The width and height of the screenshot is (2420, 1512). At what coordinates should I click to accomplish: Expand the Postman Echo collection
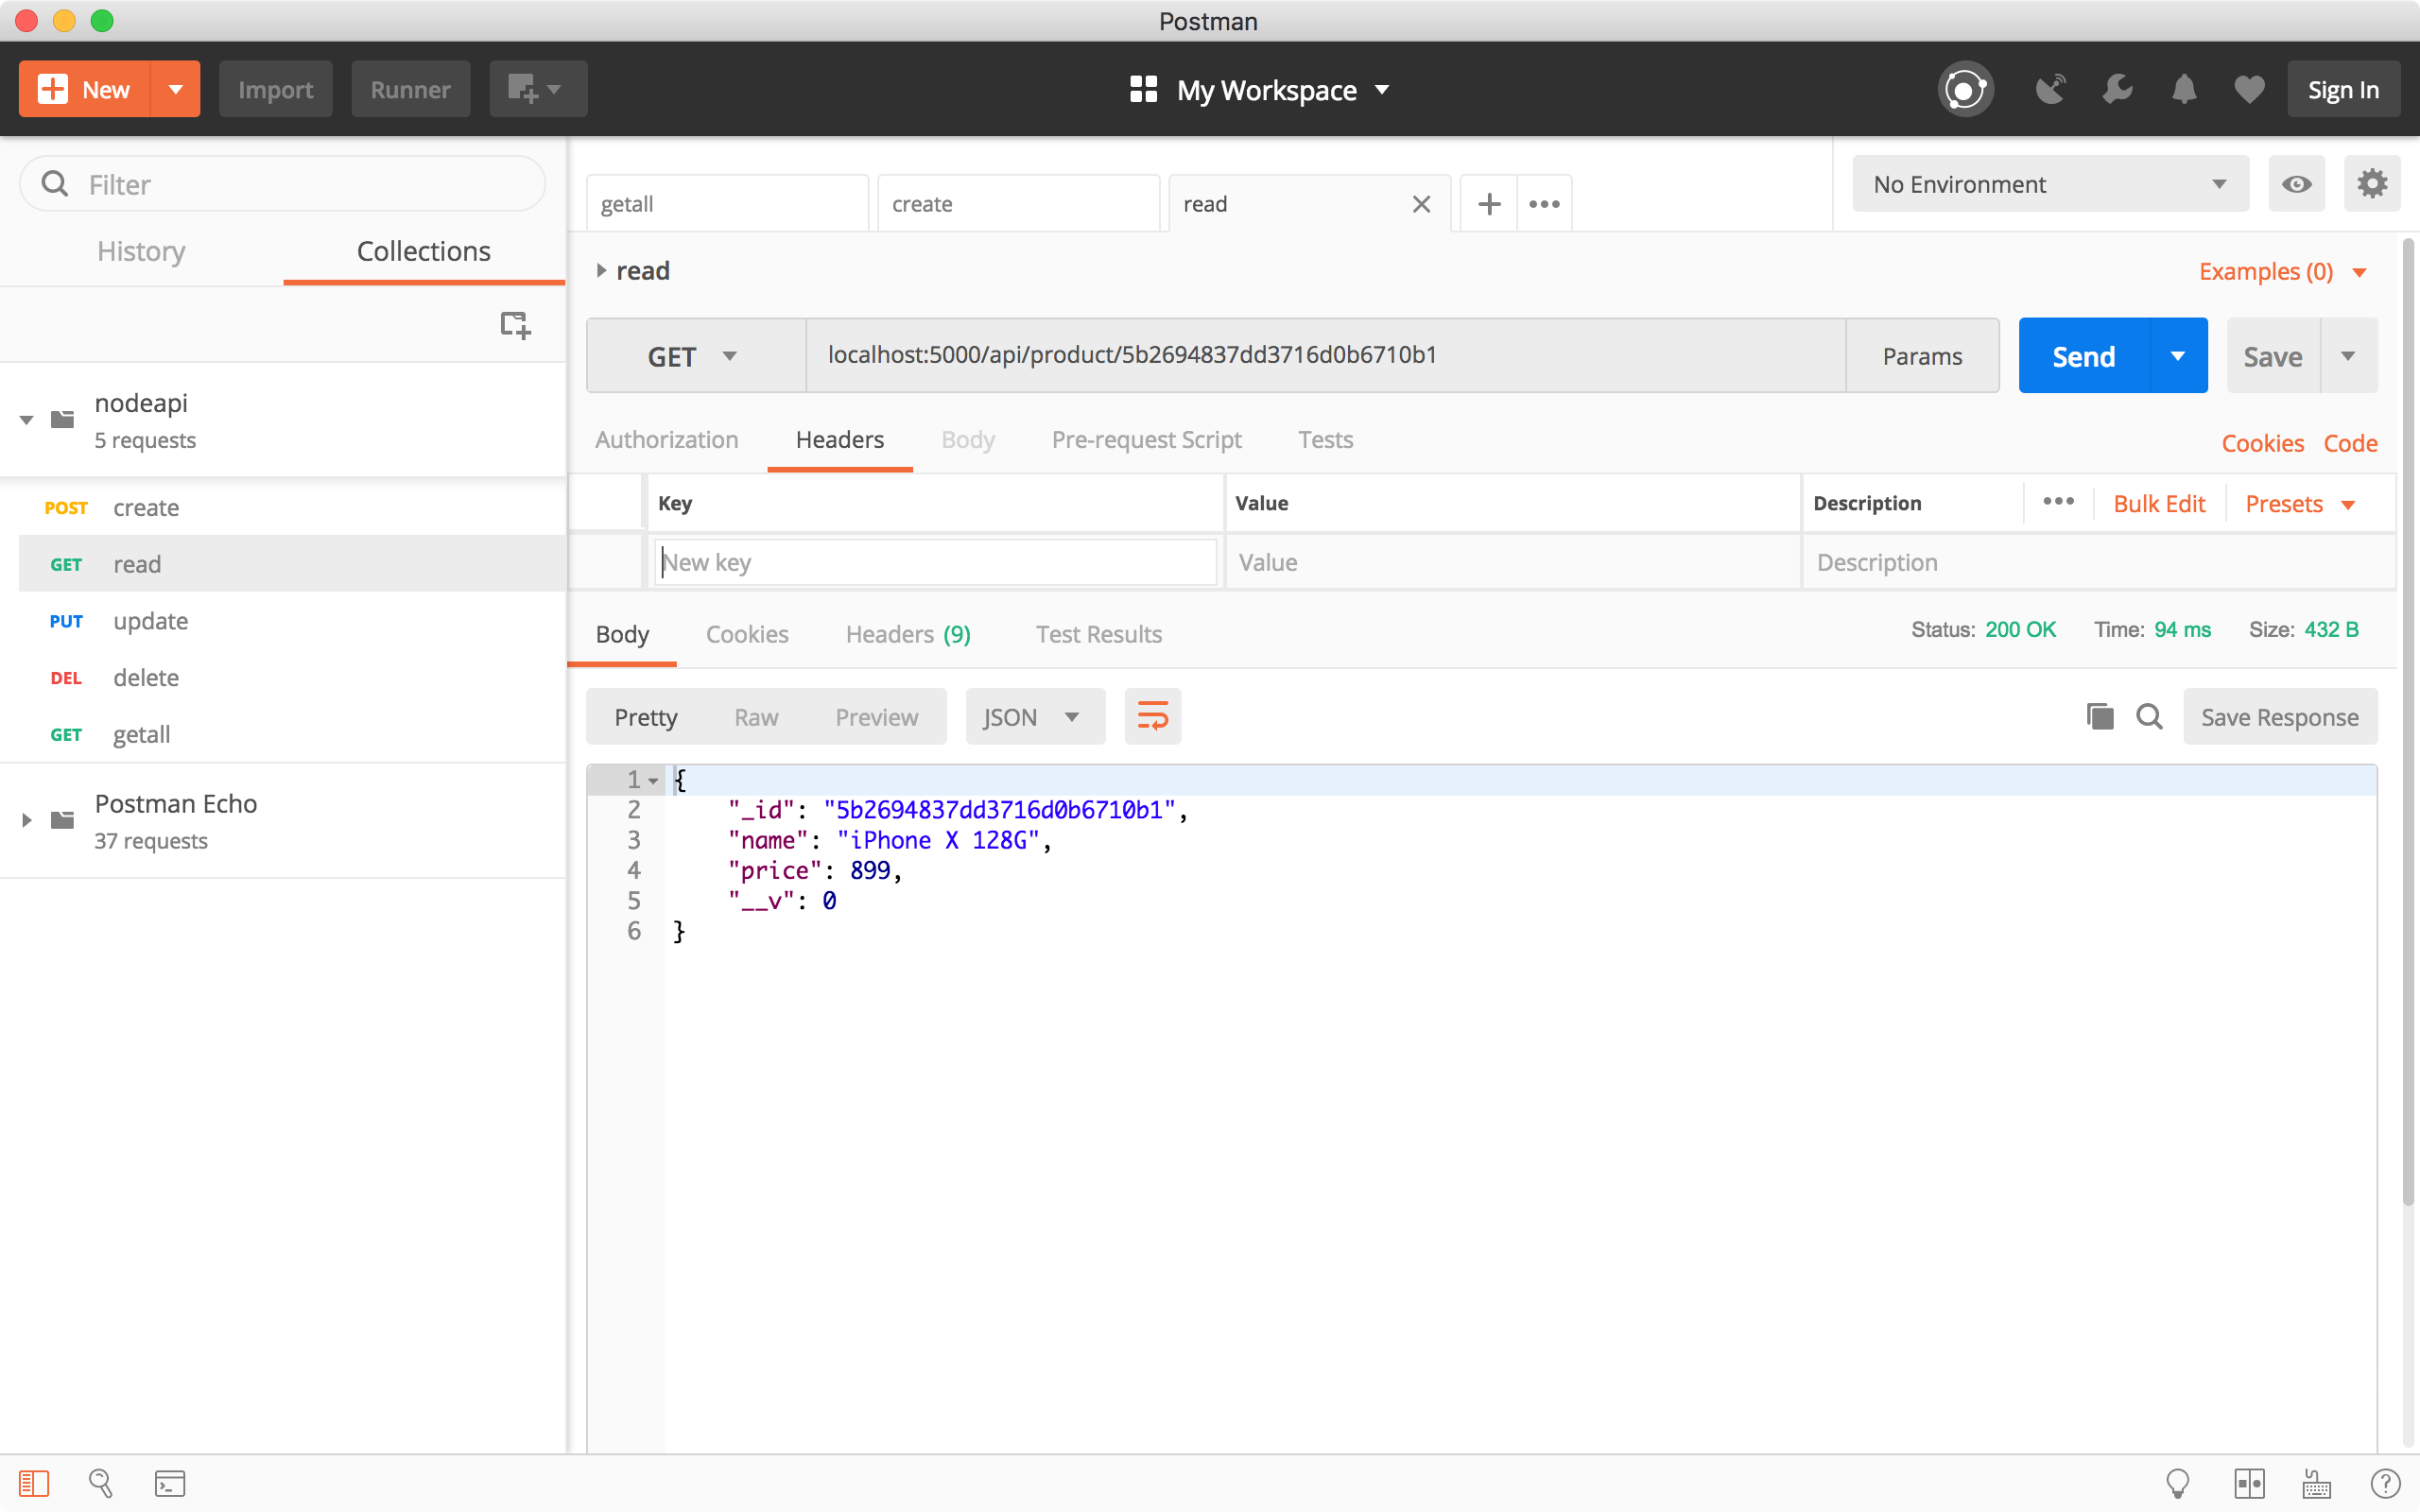(x=27, y=820)
